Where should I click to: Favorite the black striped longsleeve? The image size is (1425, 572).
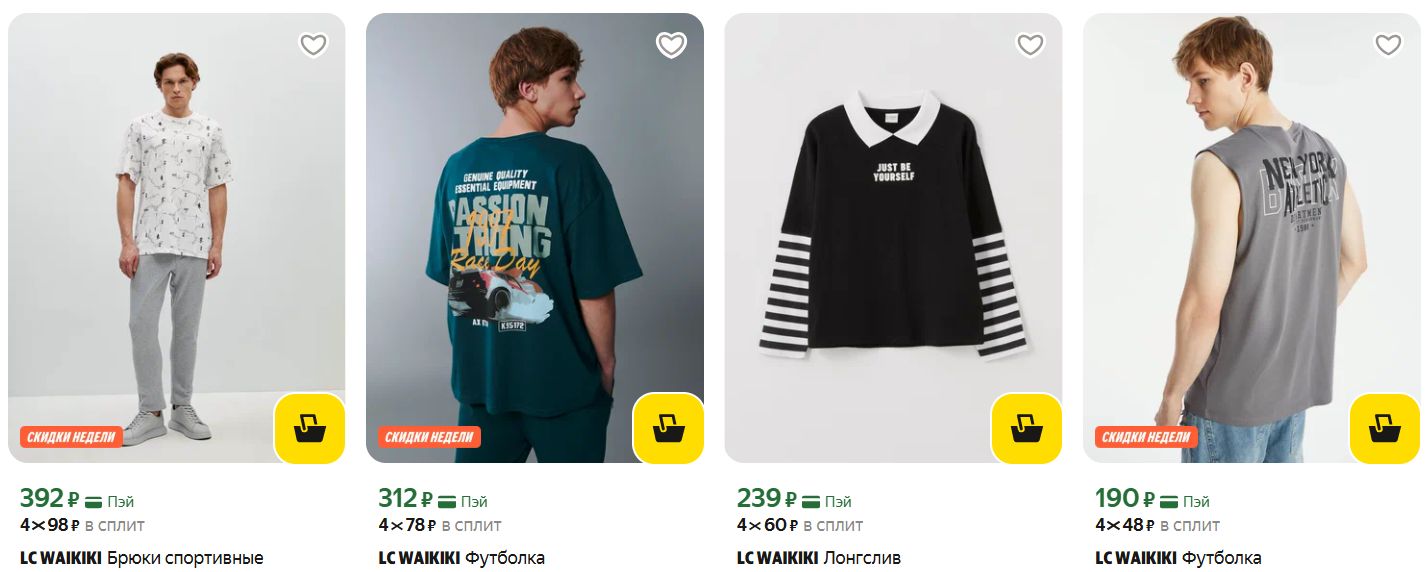[x=1030, y=45]
